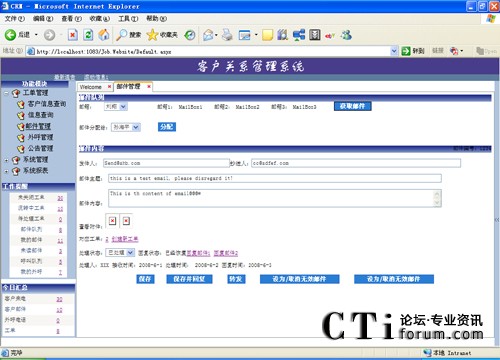The image size is (500, 360).
Task: Click the Print toolbar icon
Action: [227, 35]
